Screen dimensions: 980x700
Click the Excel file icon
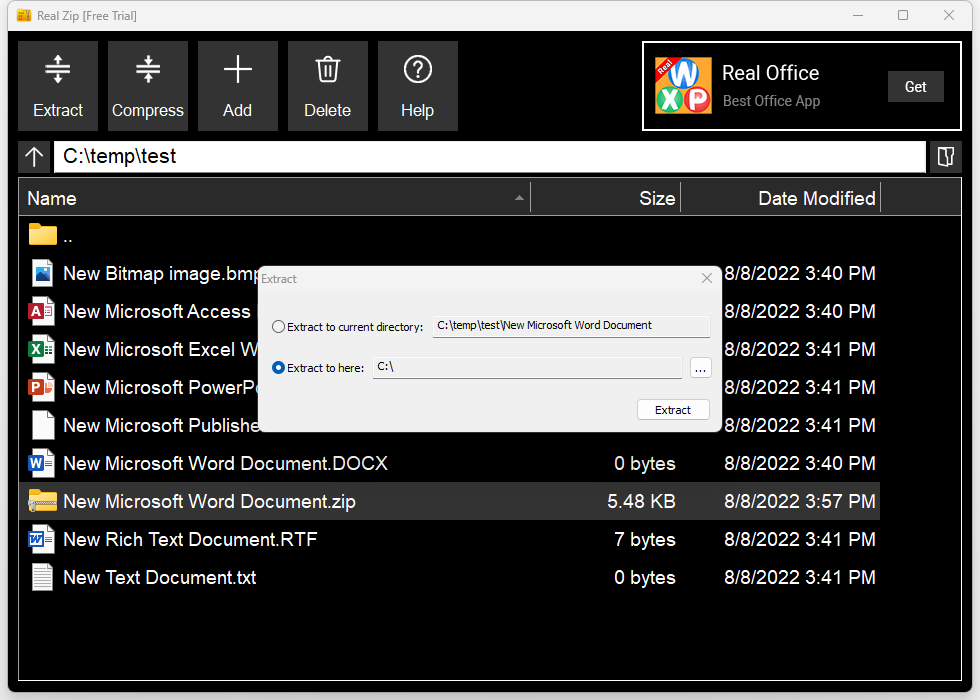(42, 349)
